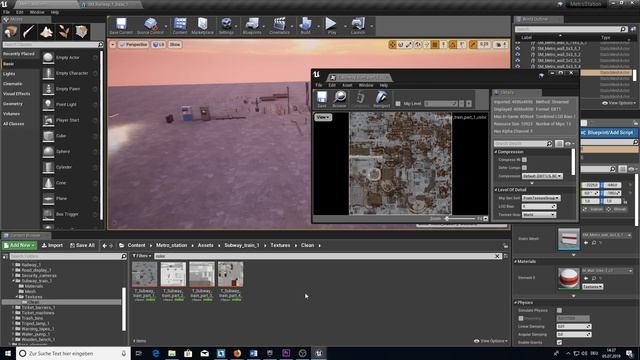Screen dimensions: 640x360
Task: Click Cube placement icon
Action: 48,136
